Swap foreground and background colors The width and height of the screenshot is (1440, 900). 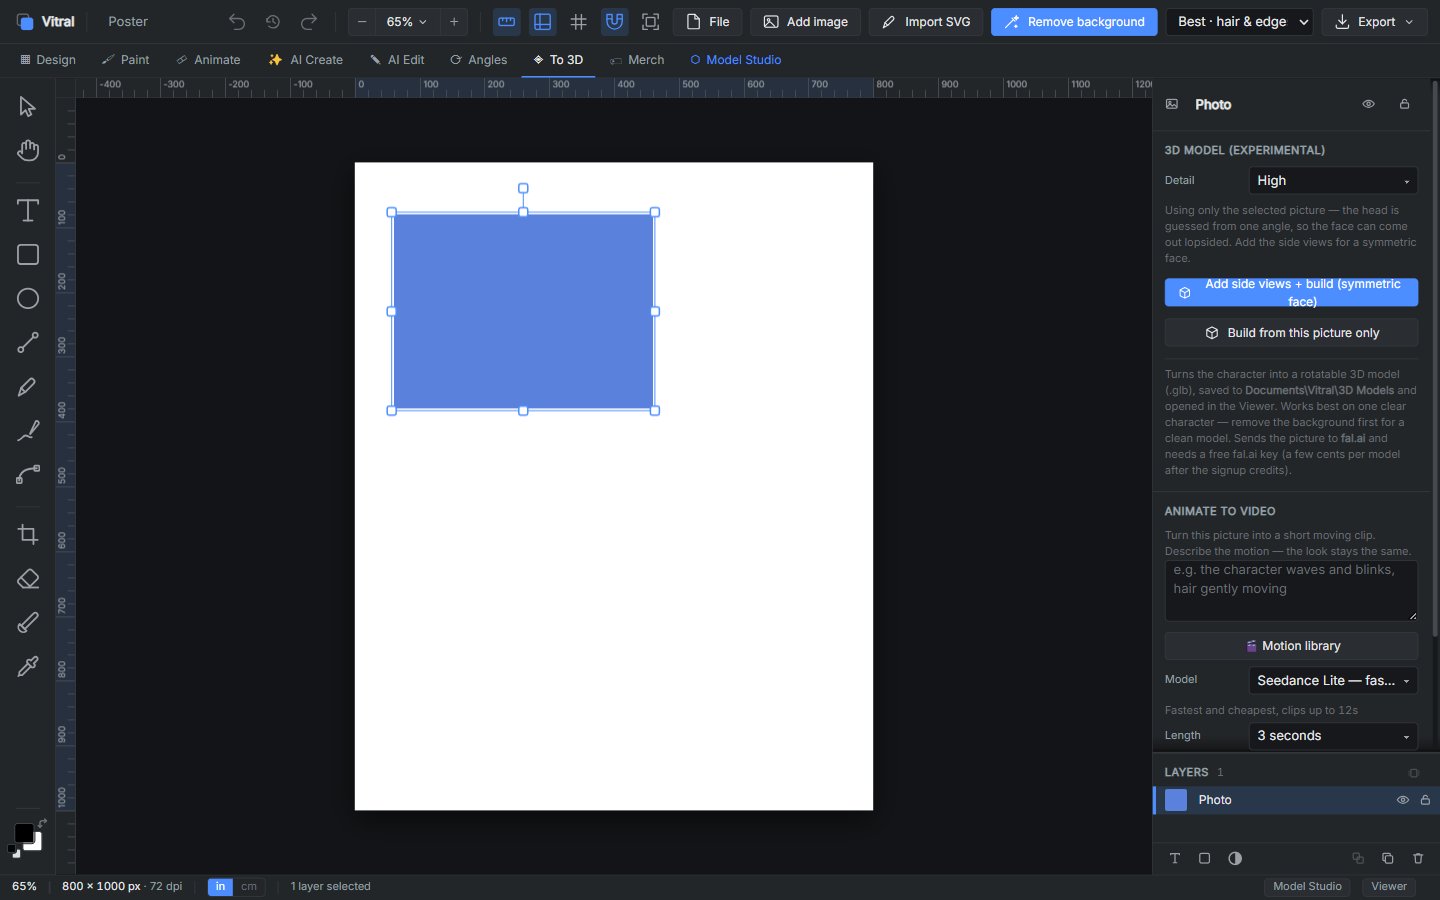pos(42,822)
